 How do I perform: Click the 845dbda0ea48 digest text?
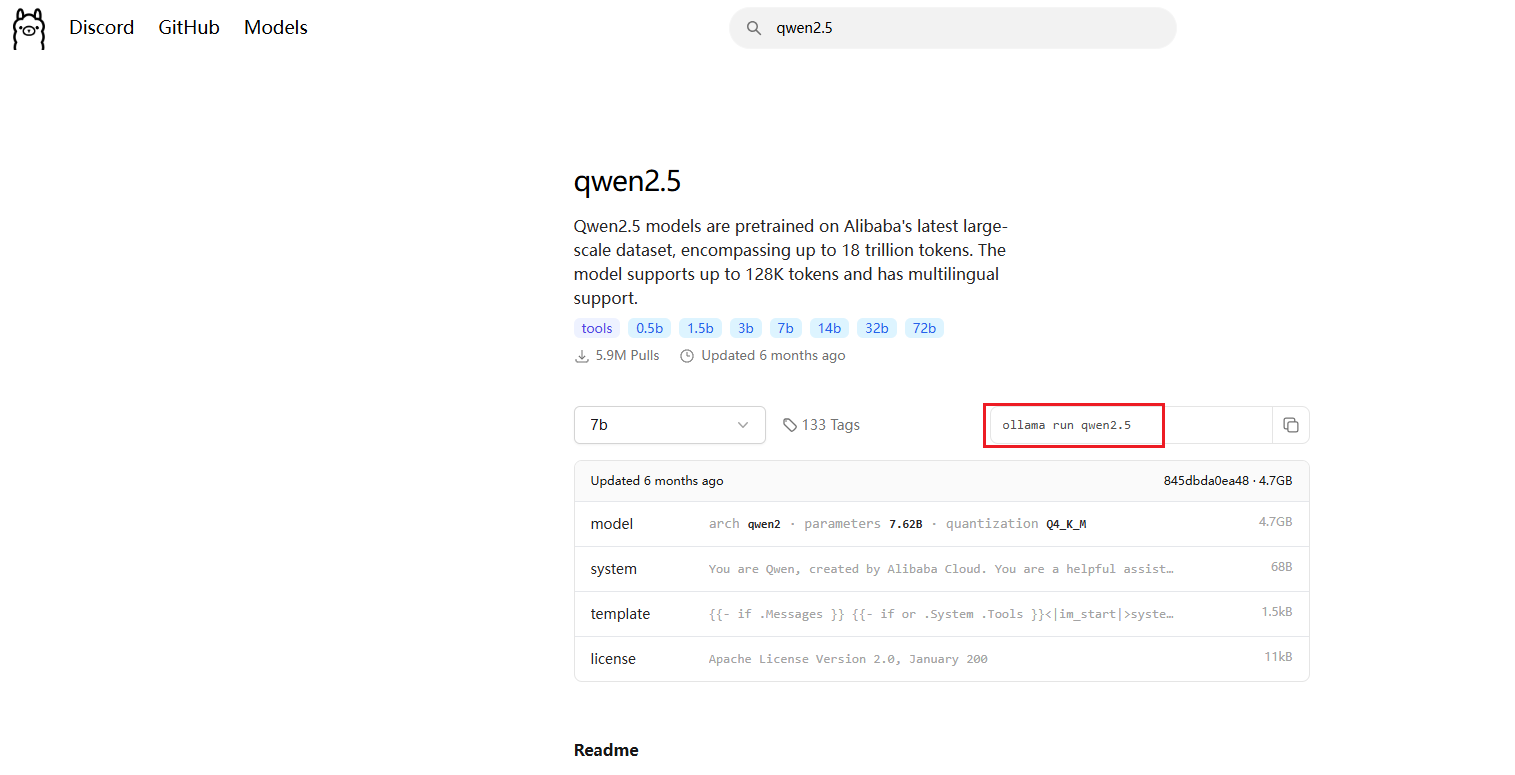point(1206,481)
